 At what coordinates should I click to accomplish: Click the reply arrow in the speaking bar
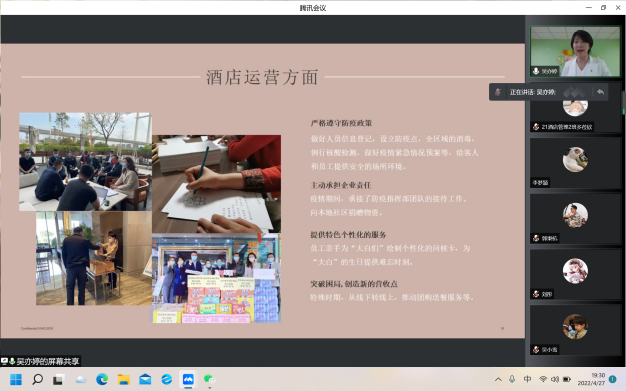point(600,92)
